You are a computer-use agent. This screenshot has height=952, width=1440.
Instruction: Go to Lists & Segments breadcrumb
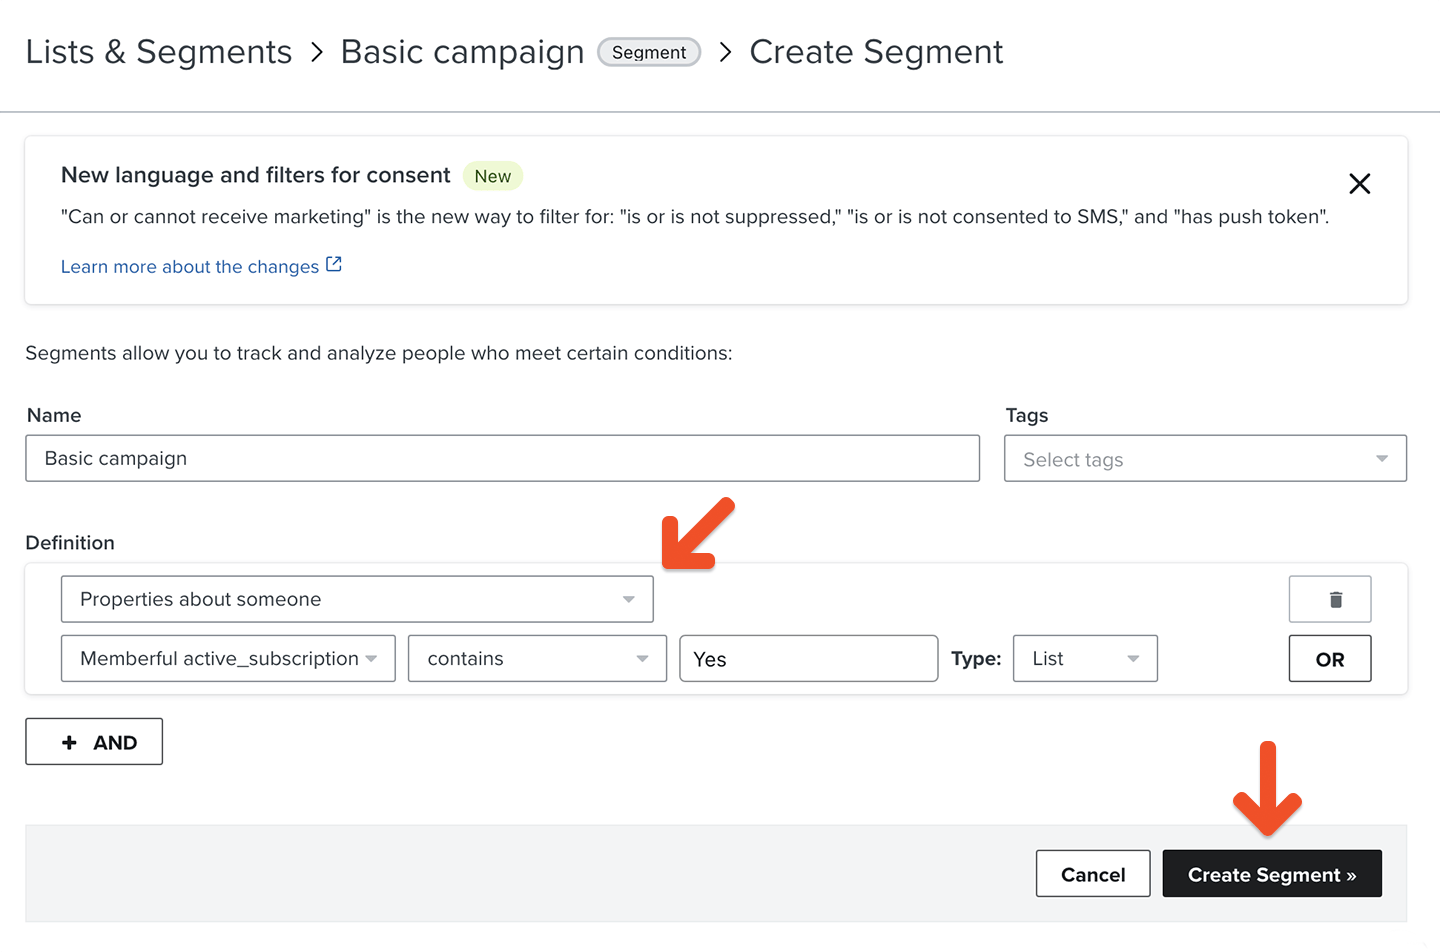[159, 52]
